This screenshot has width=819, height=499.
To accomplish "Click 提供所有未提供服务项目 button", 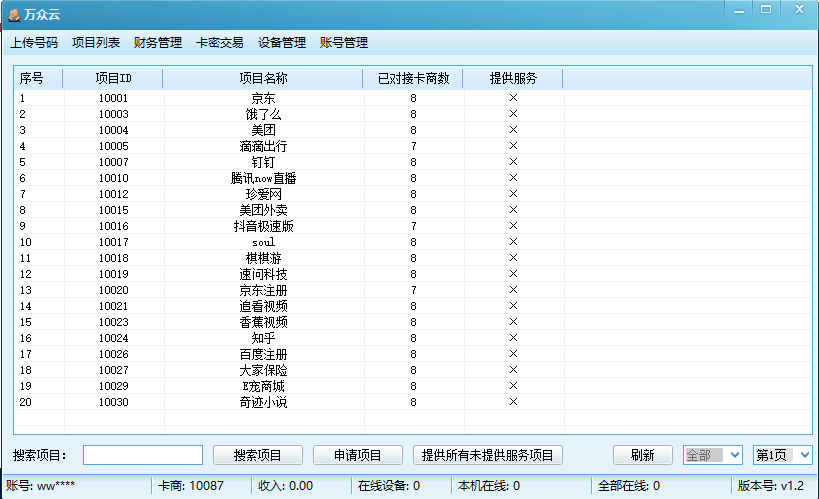I will 487,455.
